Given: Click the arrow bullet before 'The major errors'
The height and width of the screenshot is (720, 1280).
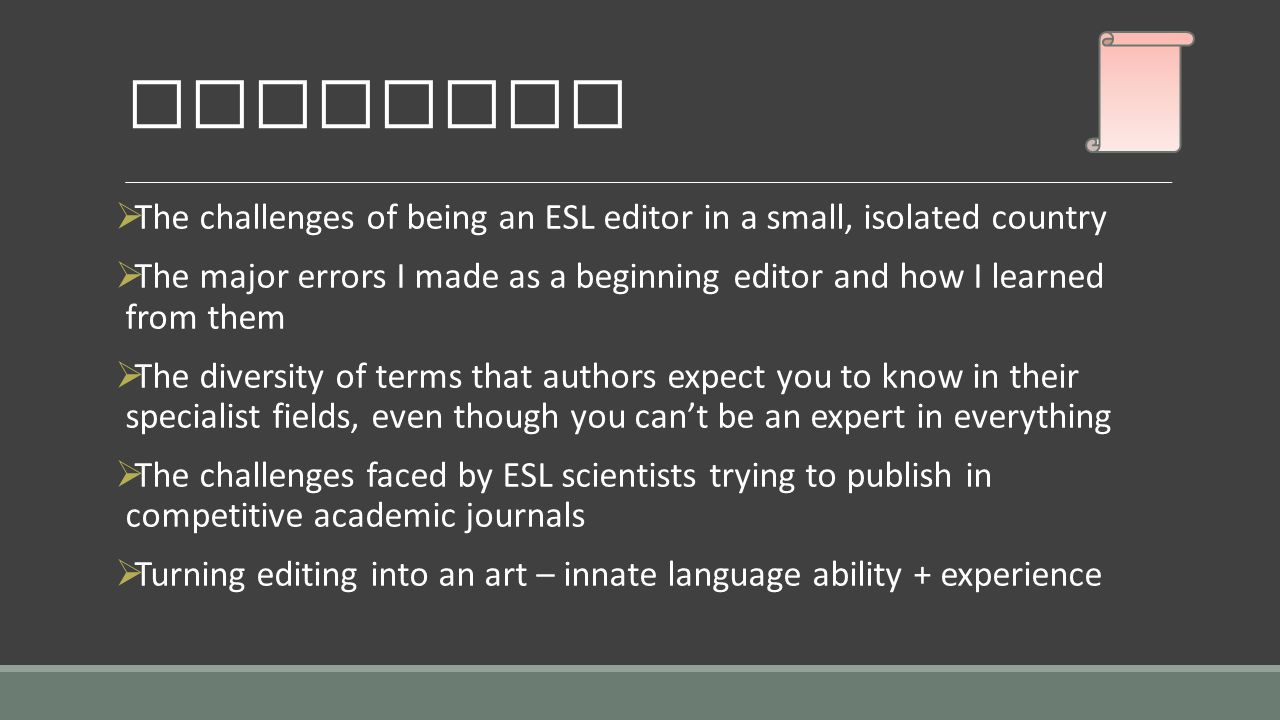Looking at the screenshot, I should pyautogui.click(x=127, y=273).
